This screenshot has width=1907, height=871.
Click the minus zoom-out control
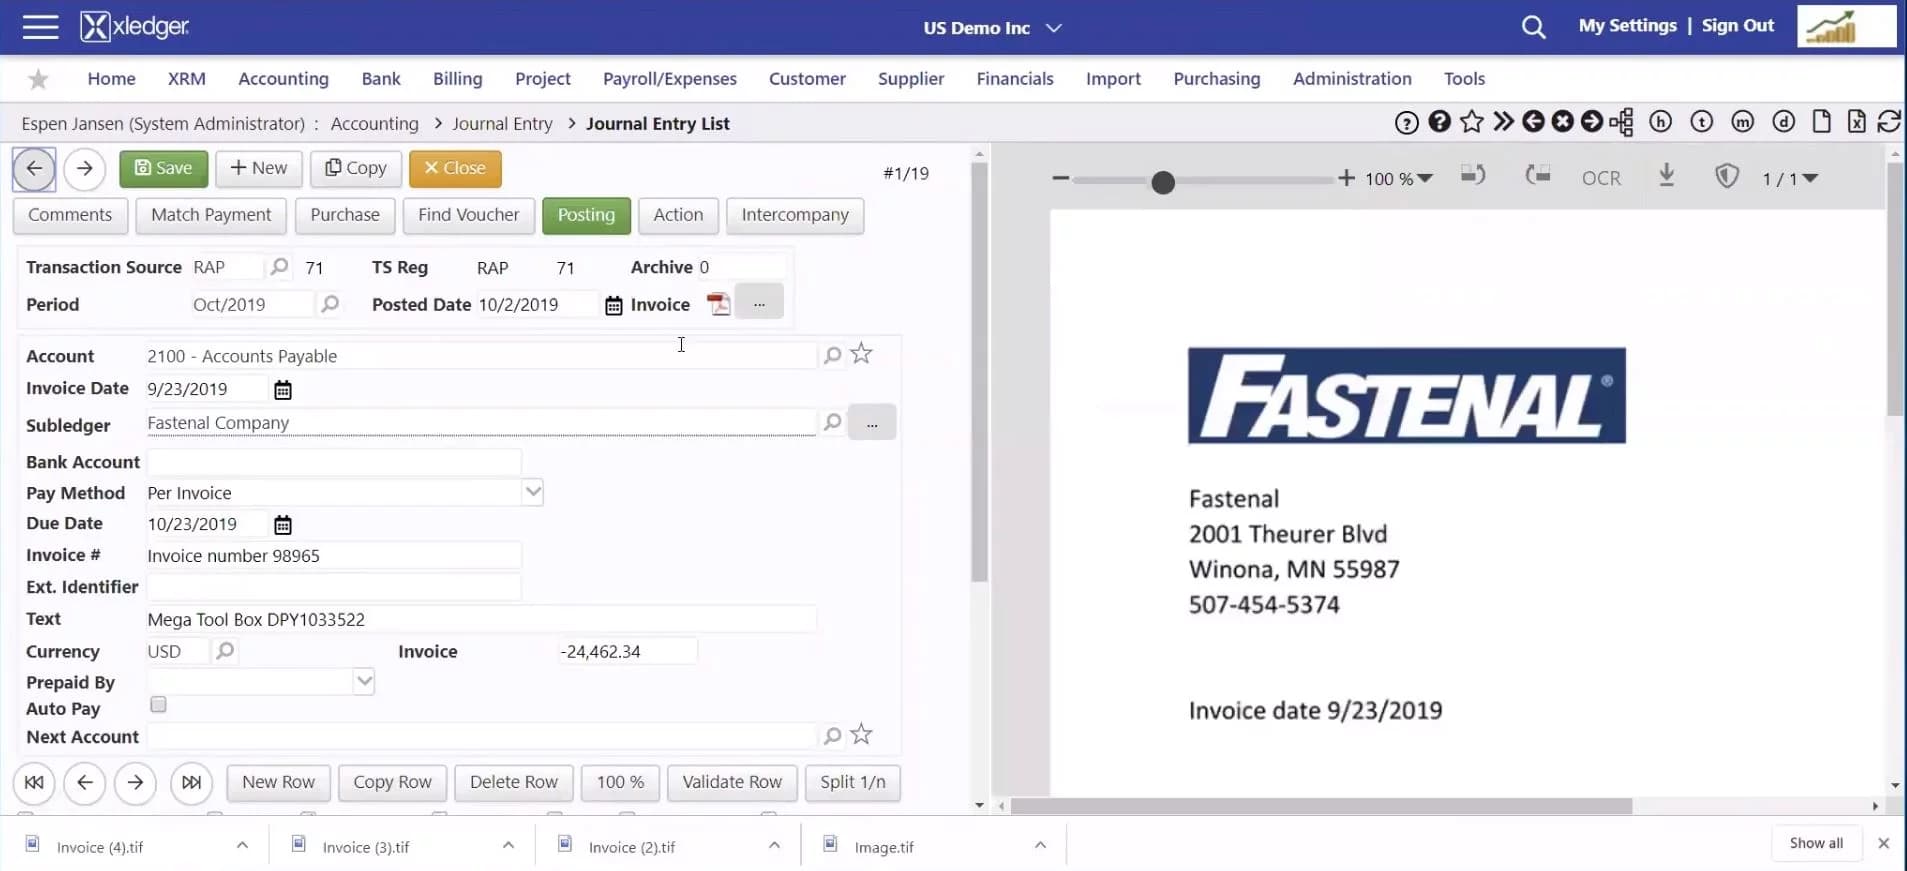(x=1061, y=179)
